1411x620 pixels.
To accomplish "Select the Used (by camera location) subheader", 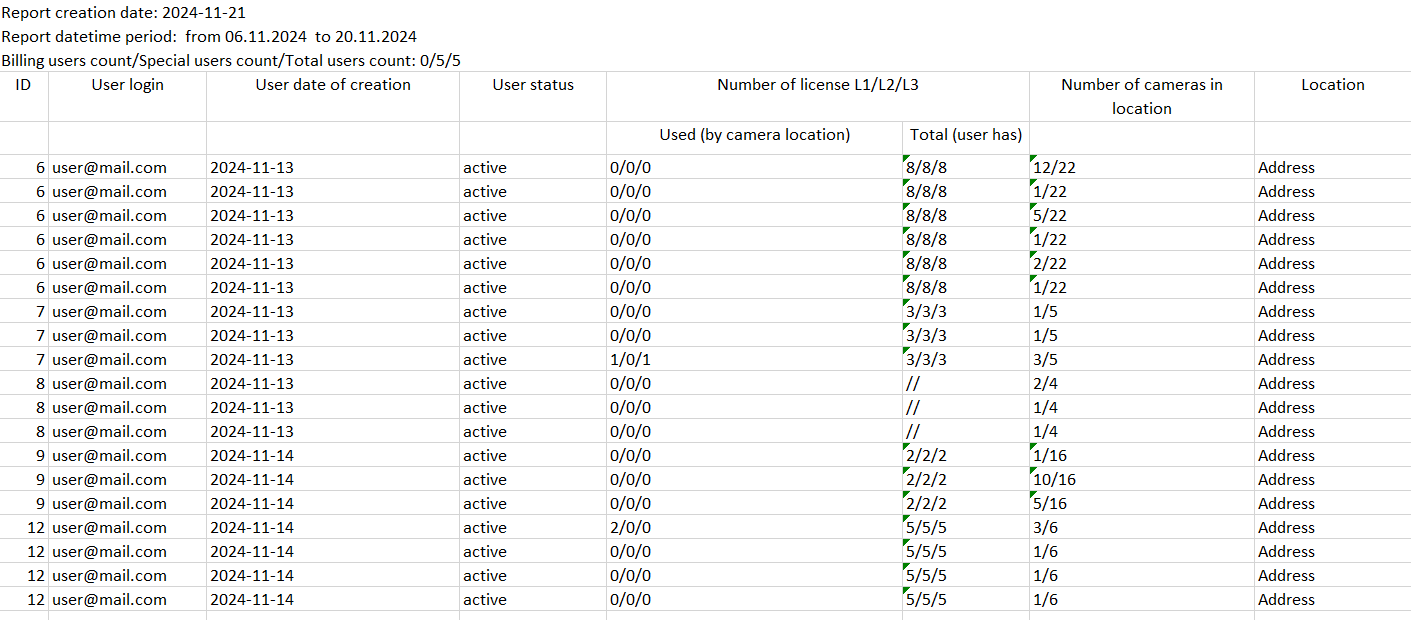I will pyautogui.click(x=754, y=135).
